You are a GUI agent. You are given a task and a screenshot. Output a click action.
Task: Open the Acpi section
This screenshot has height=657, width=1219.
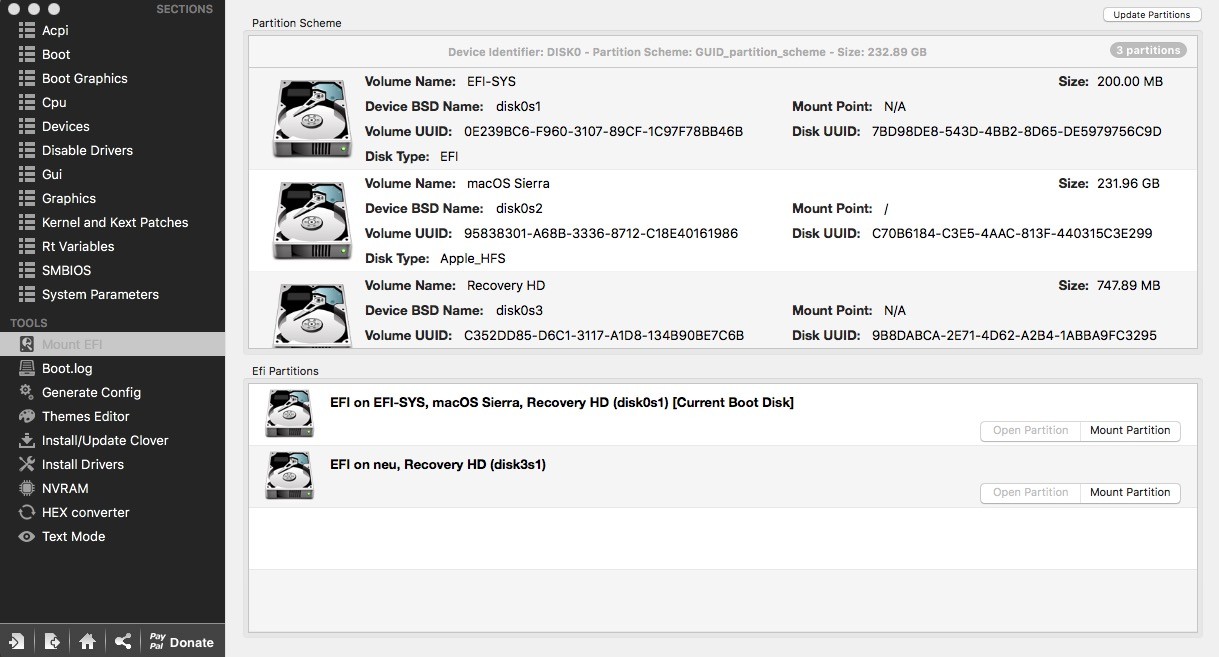pyautogui.click(x=112, y=30)
